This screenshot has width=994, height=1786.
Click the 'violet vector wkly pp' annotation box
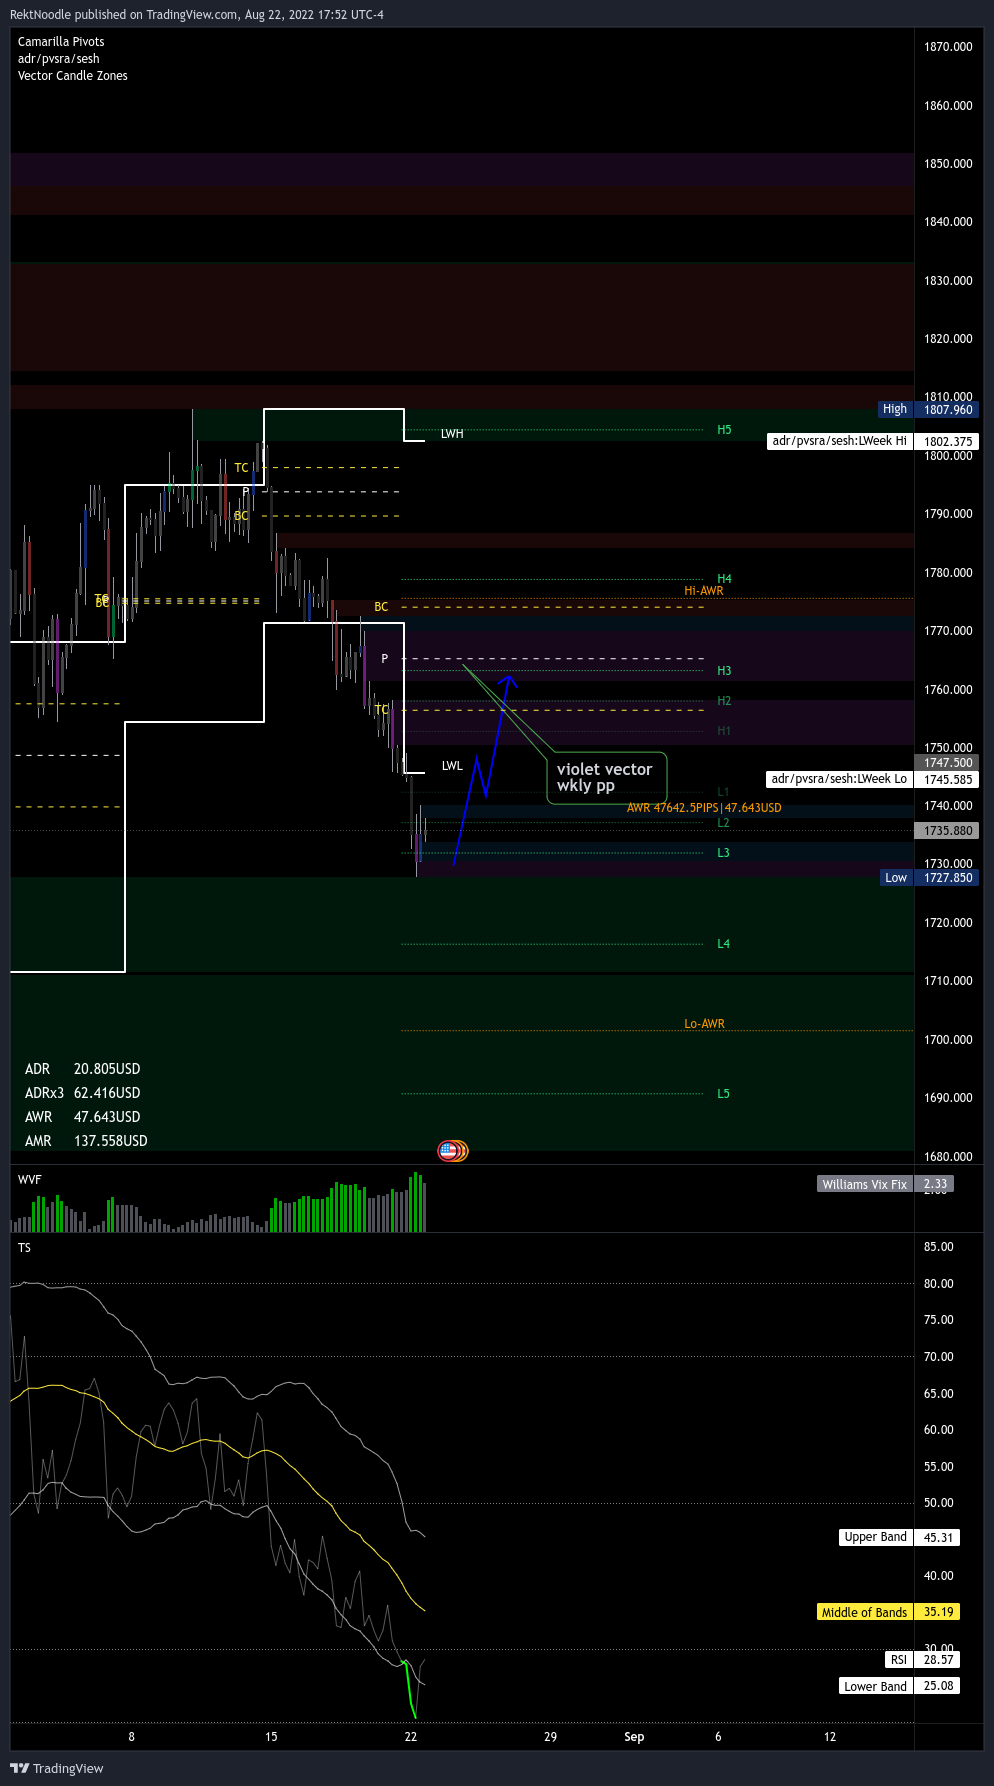(x=605, y=777)
